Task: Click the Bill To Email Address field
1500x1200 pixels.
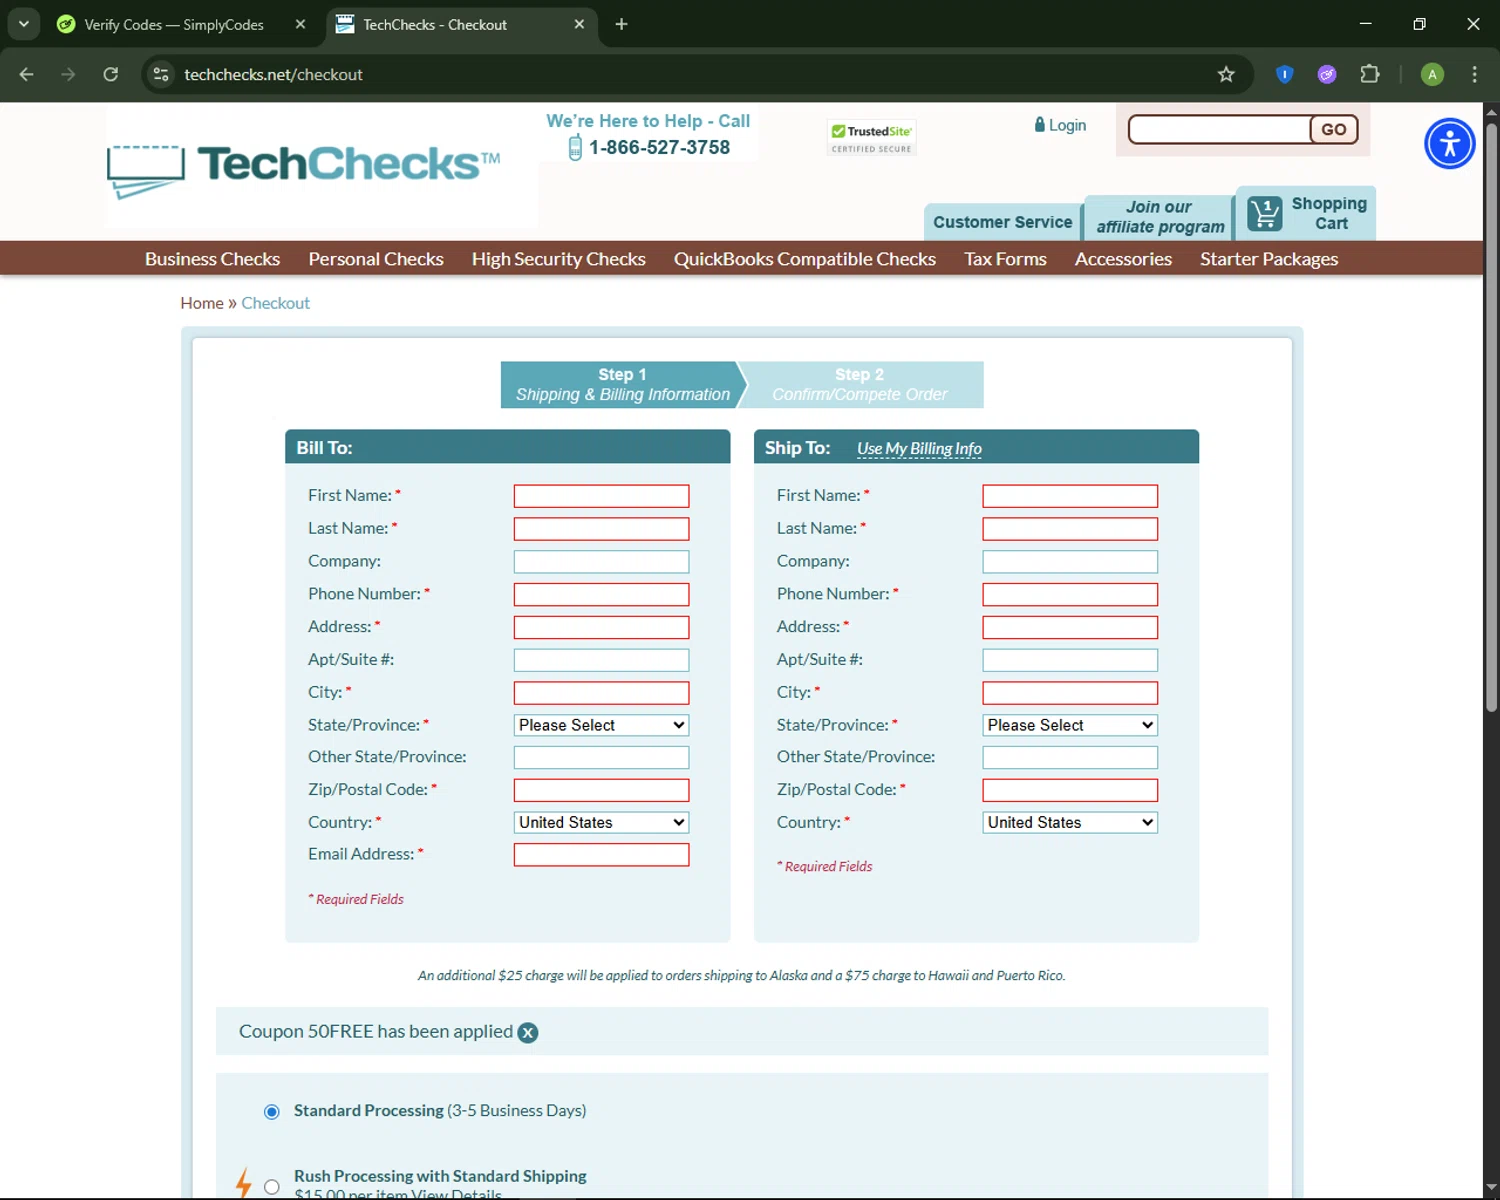Action: click(x=601, y=855)
